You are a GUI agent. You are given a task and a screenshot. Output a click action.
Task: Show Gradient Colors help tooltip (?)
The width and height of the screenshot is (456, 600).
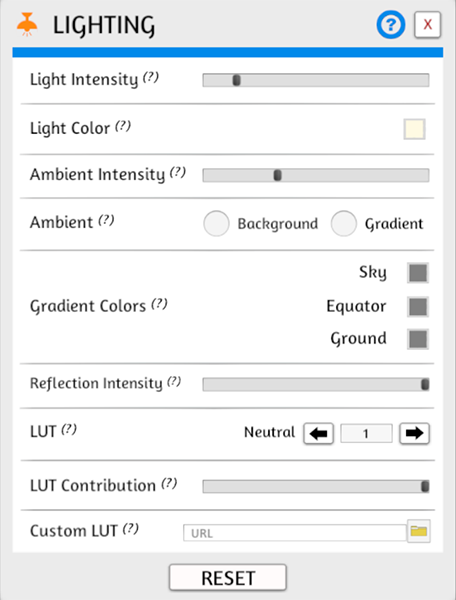160,304
